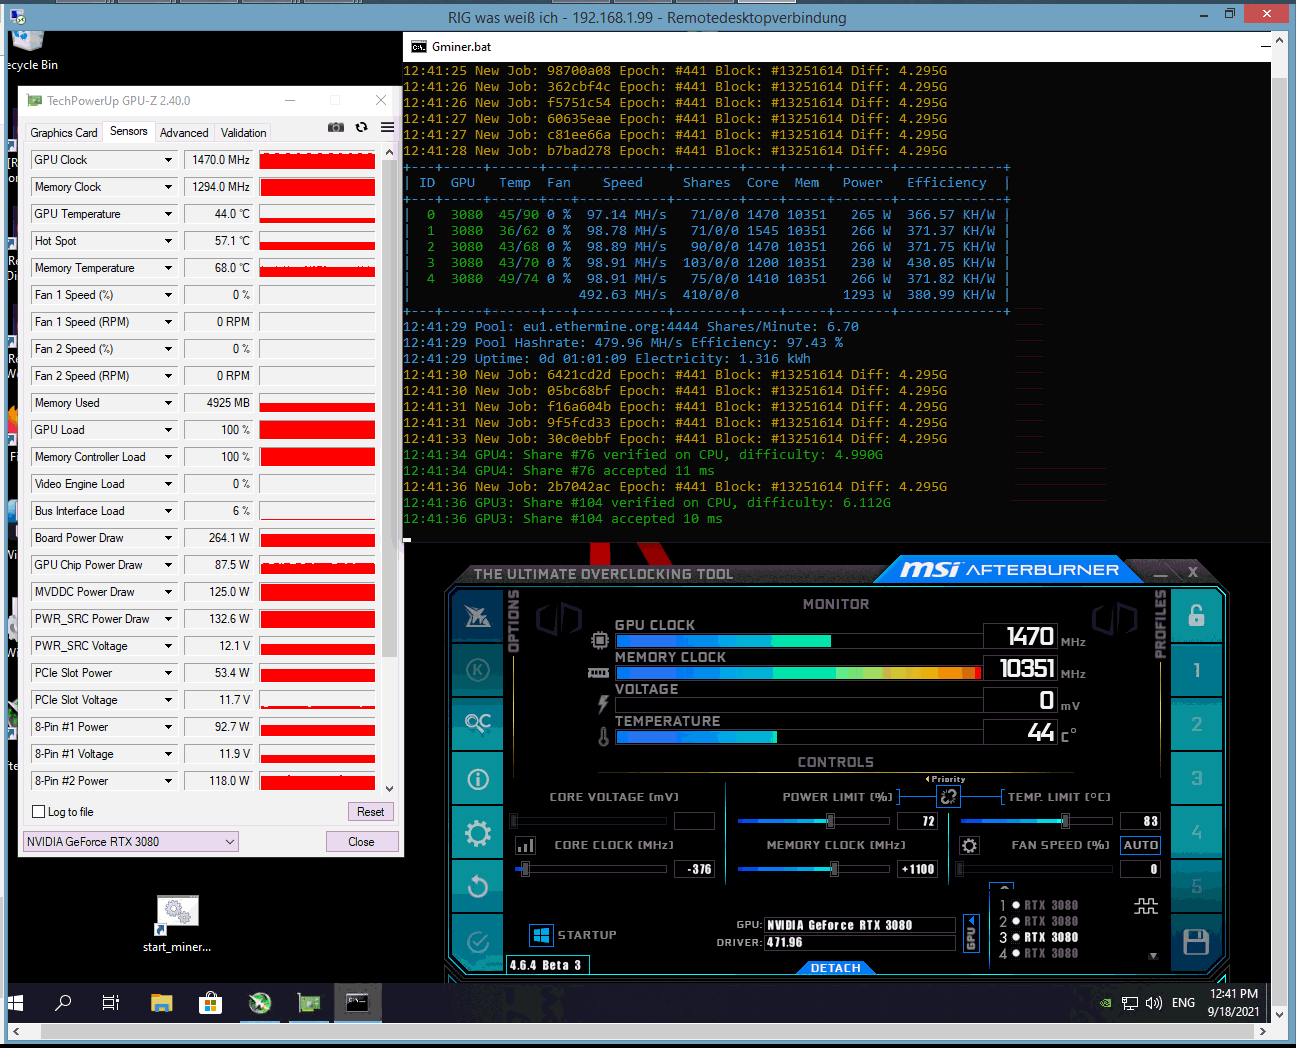Click the Memory Clock +1100 value field
This screenshot has height=1048, width=1296.
(x=917, y=869)
